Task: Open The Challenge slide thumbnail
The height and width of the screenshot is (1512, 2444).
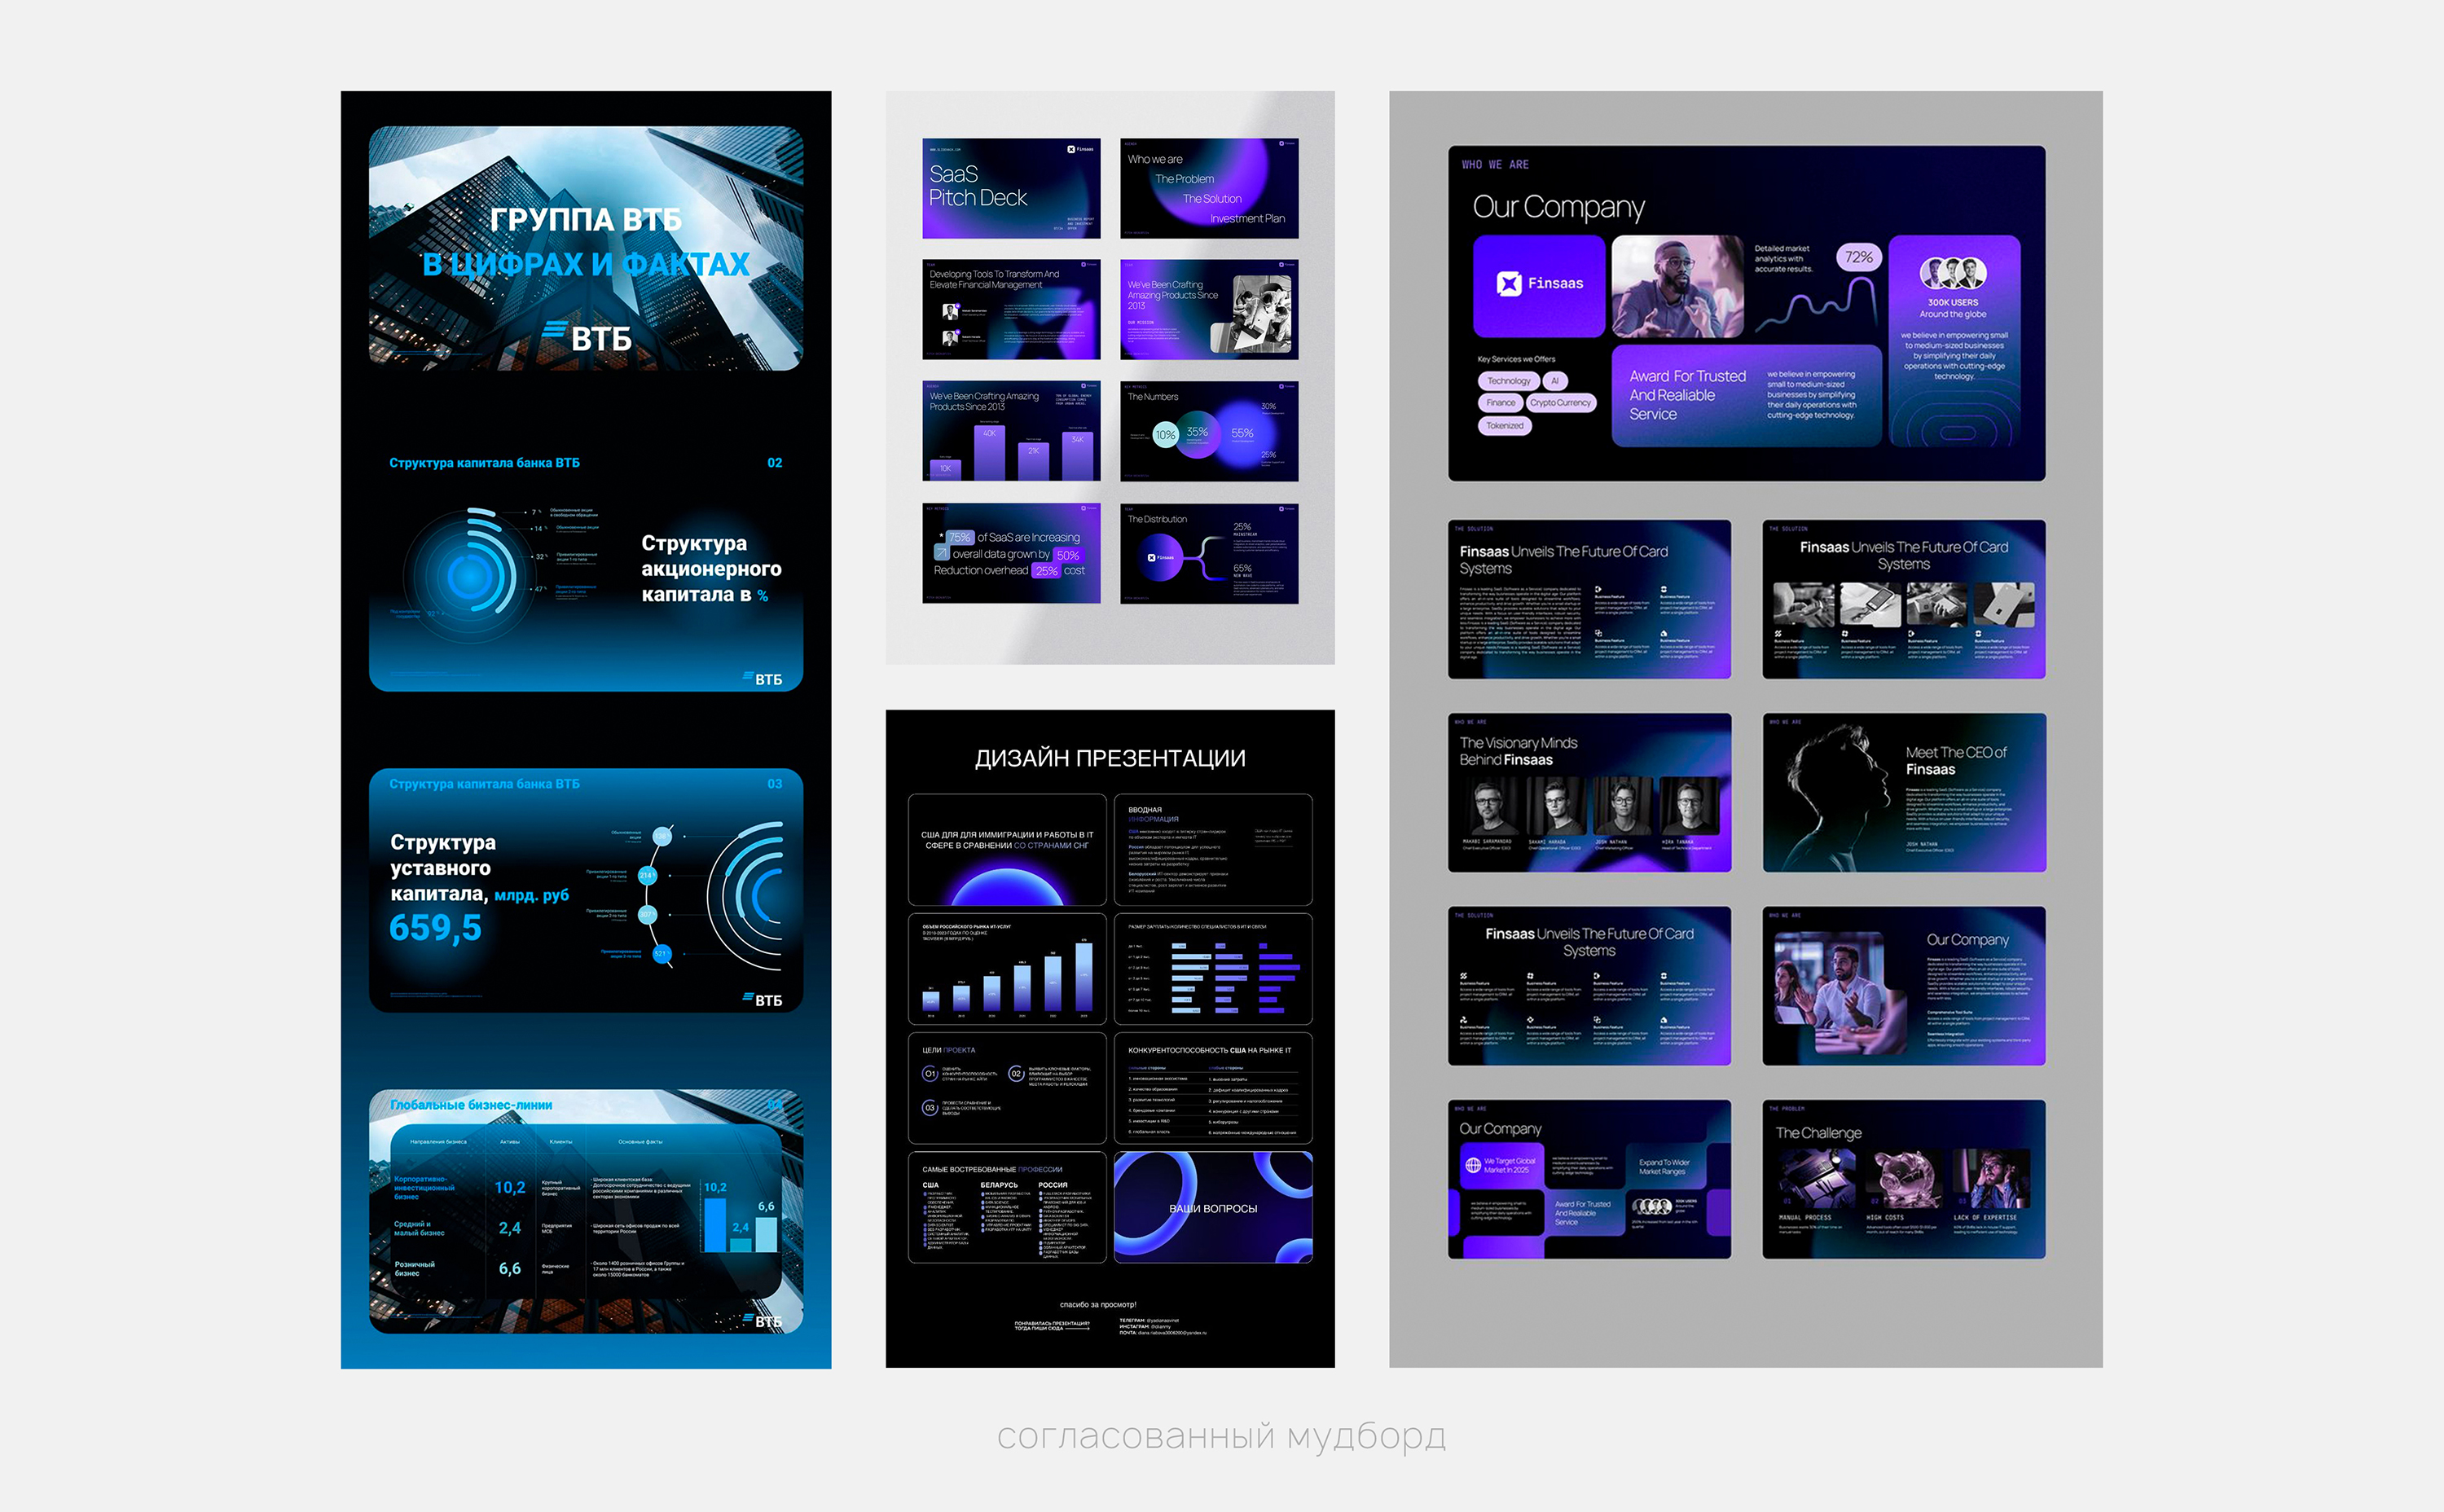Action: coord(1903,1179)
